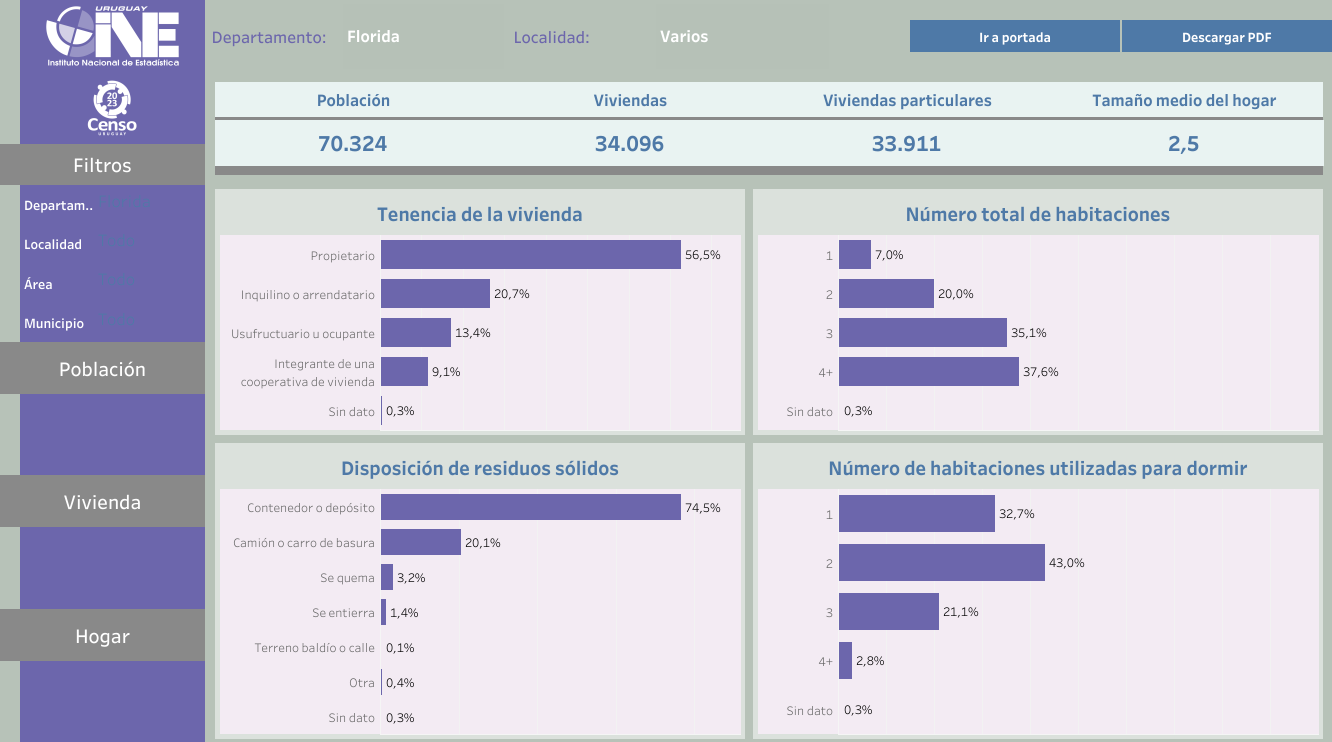1332x742 pixels.
Task: Expand the Área filter dropdown
Action: [x=117, y=283]
